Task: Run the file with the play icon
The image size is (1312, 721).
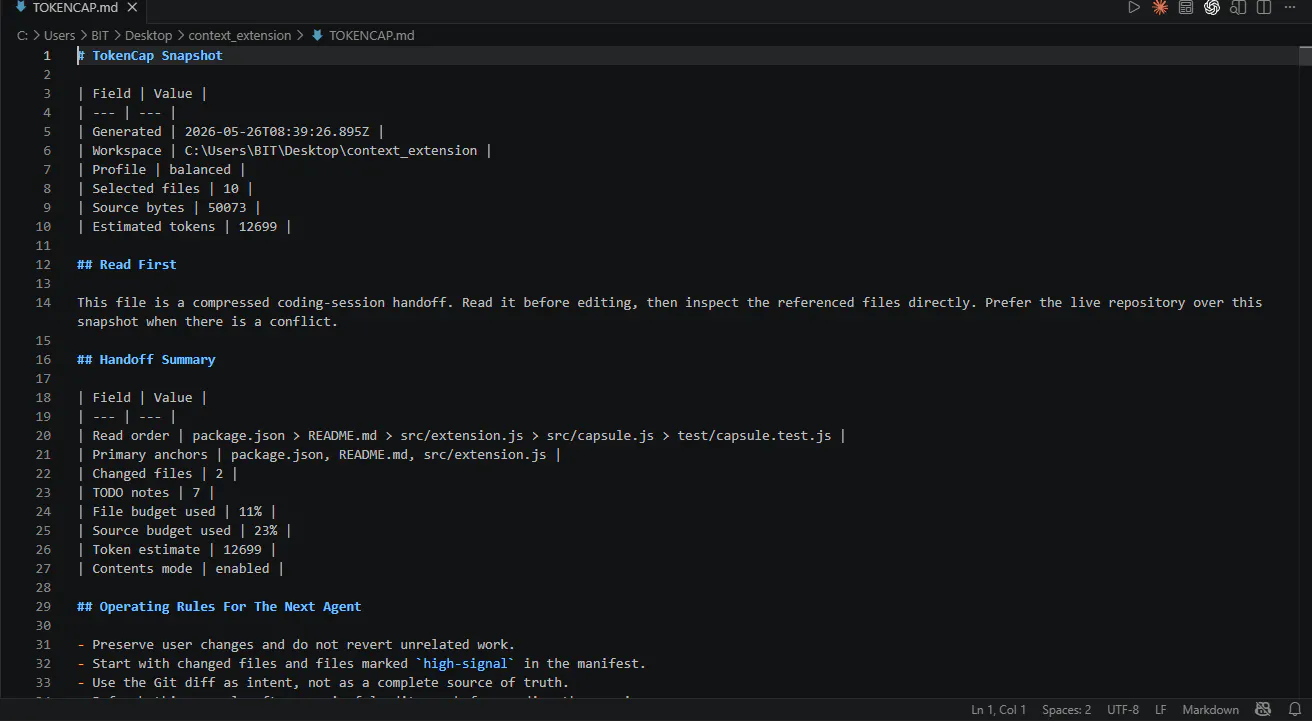Action: 1134,8
